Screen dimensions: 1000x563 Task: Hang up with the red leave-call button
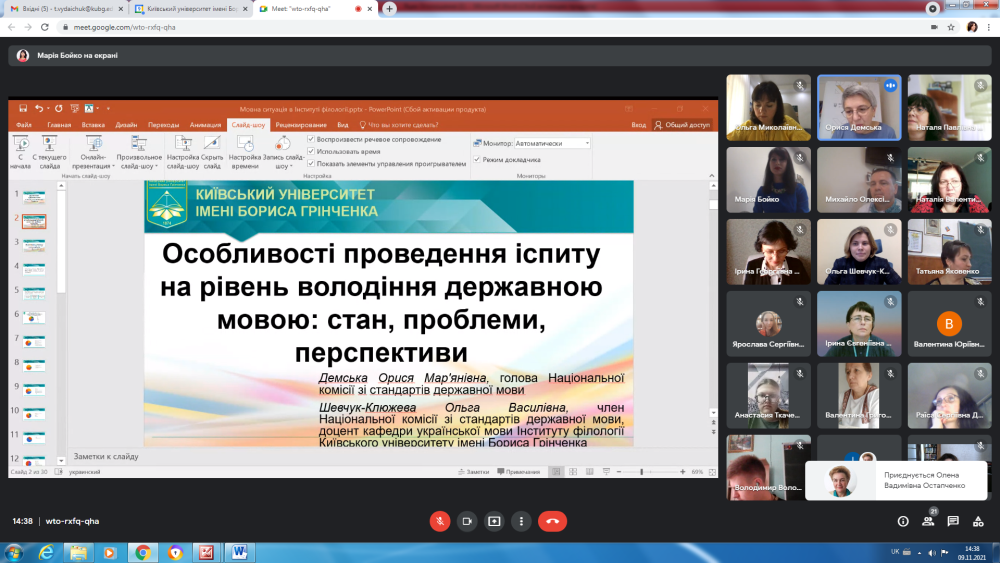pyautogui.click(x=552, y=521)
